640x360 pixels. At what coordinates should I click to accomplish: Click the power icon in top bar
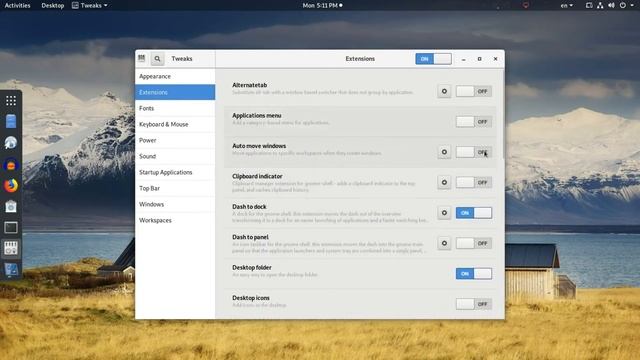point(622,5)
